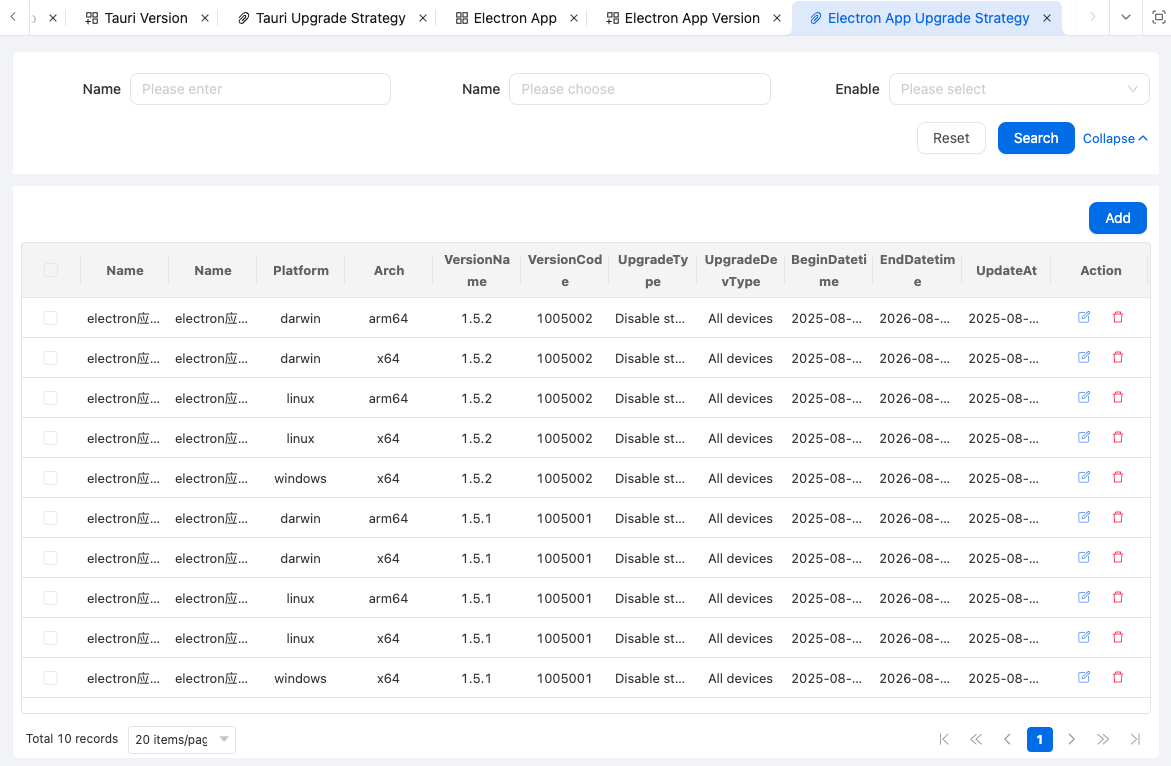Delete the last windows x64 1.5.1 row
Image resolution: width=1171 pixels, height=766 pixels.
[x=1118, y=677]
